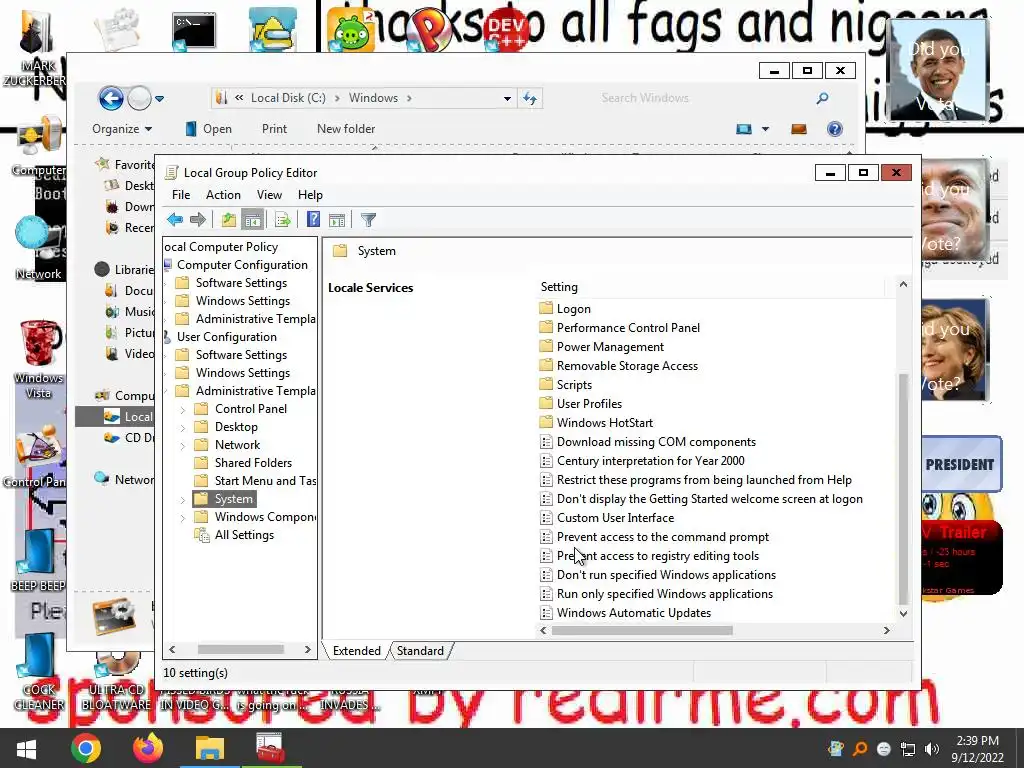Expand the Control Panel tree node
Viewport: 1024px width, 768px height.
183,409
